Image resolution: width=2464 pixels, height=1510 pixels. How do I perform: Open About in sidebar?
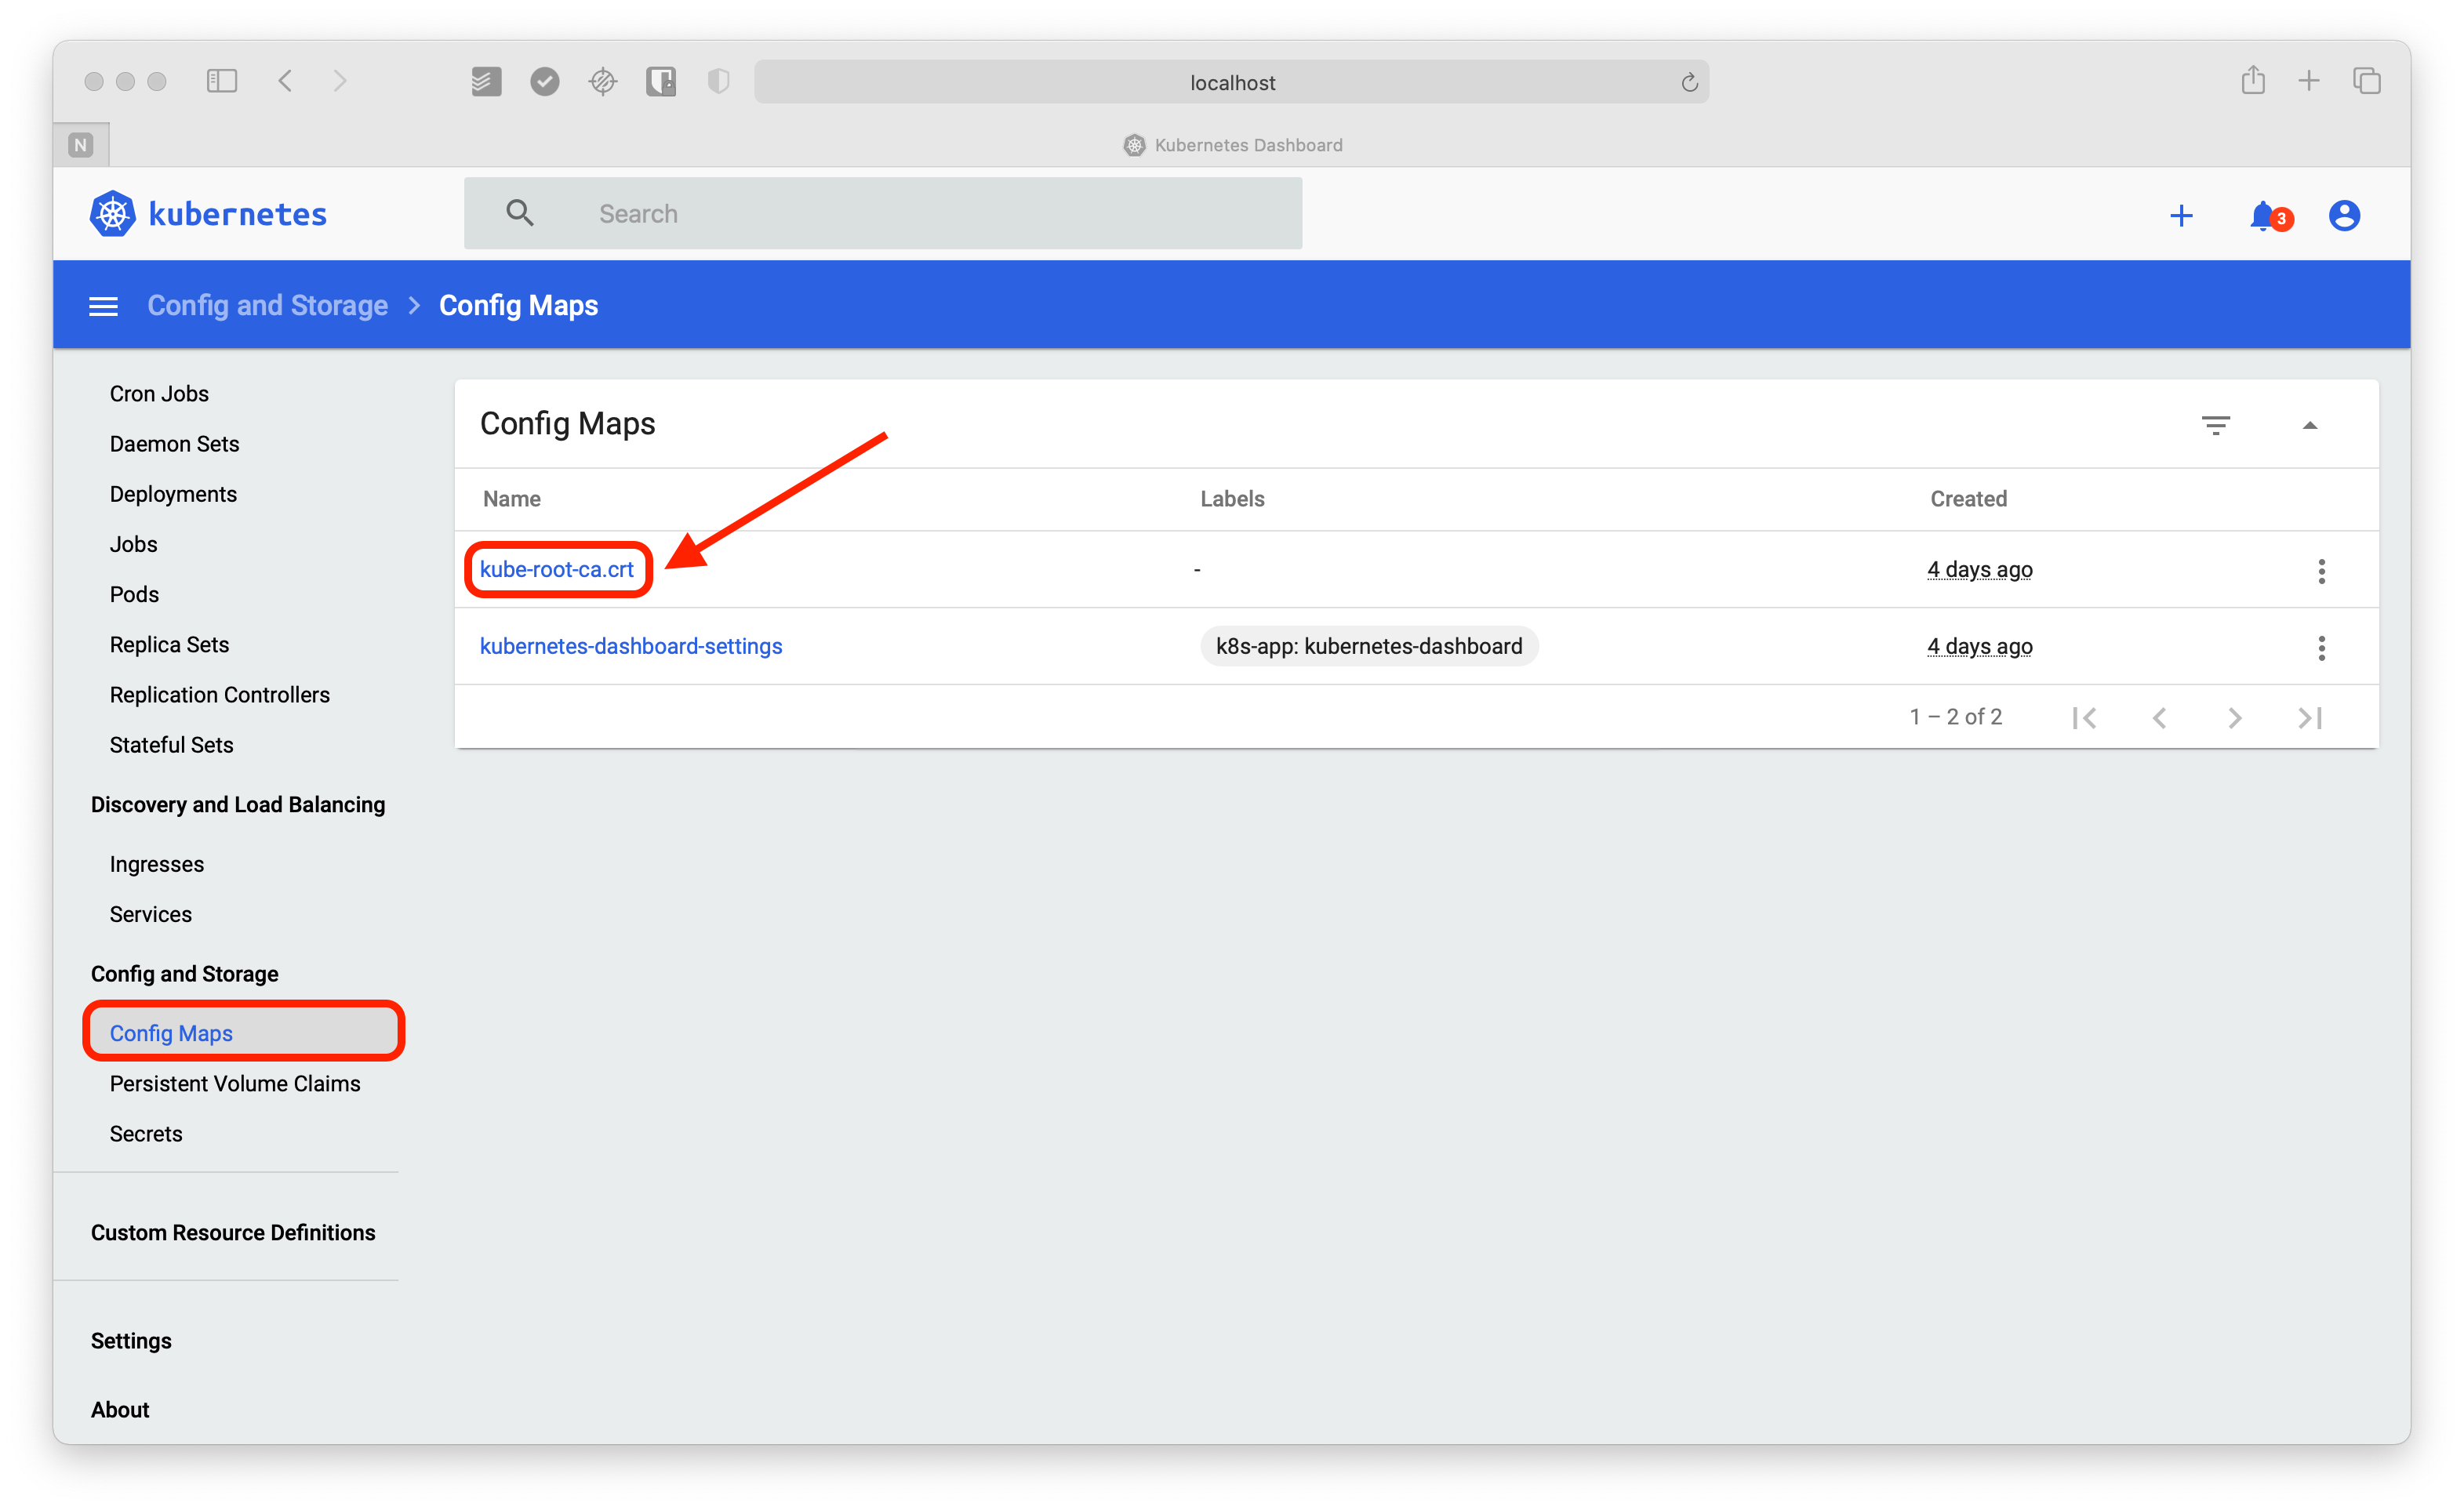(x=120, y=1410)
